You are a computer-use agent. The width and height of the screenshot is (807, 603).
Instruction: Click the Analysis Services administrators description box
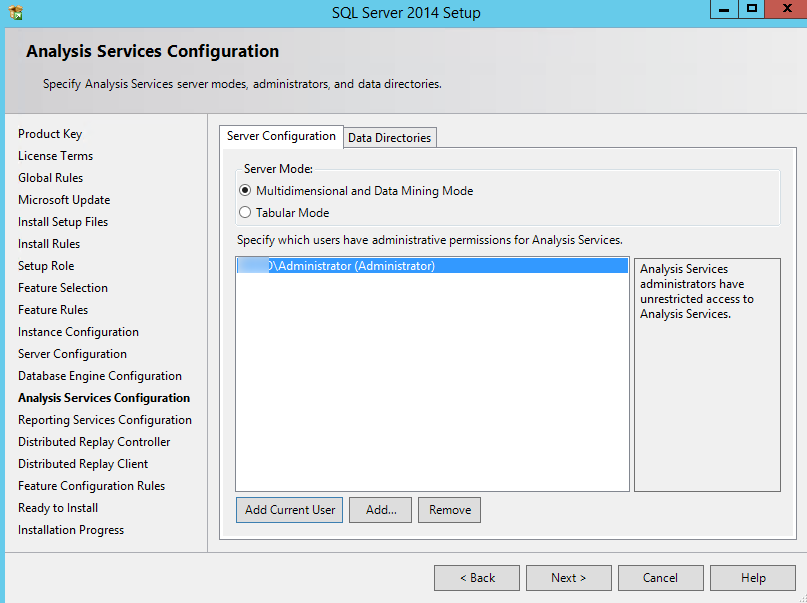(x=707, y=375)
